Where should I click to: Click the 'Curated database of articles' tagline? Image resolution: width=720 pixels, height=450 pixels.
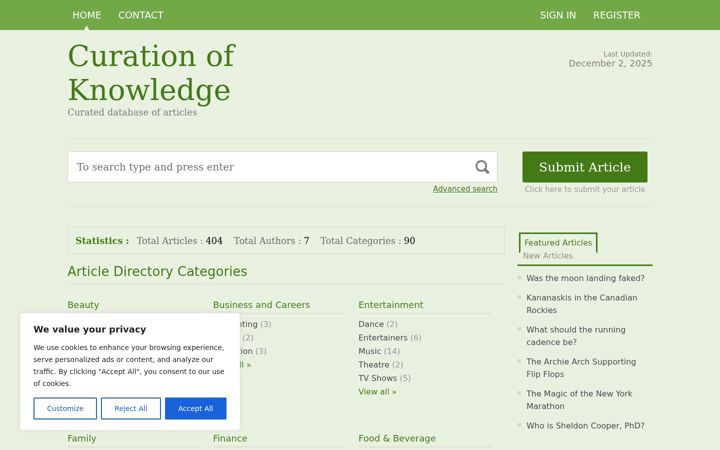(x=132, y=112)
